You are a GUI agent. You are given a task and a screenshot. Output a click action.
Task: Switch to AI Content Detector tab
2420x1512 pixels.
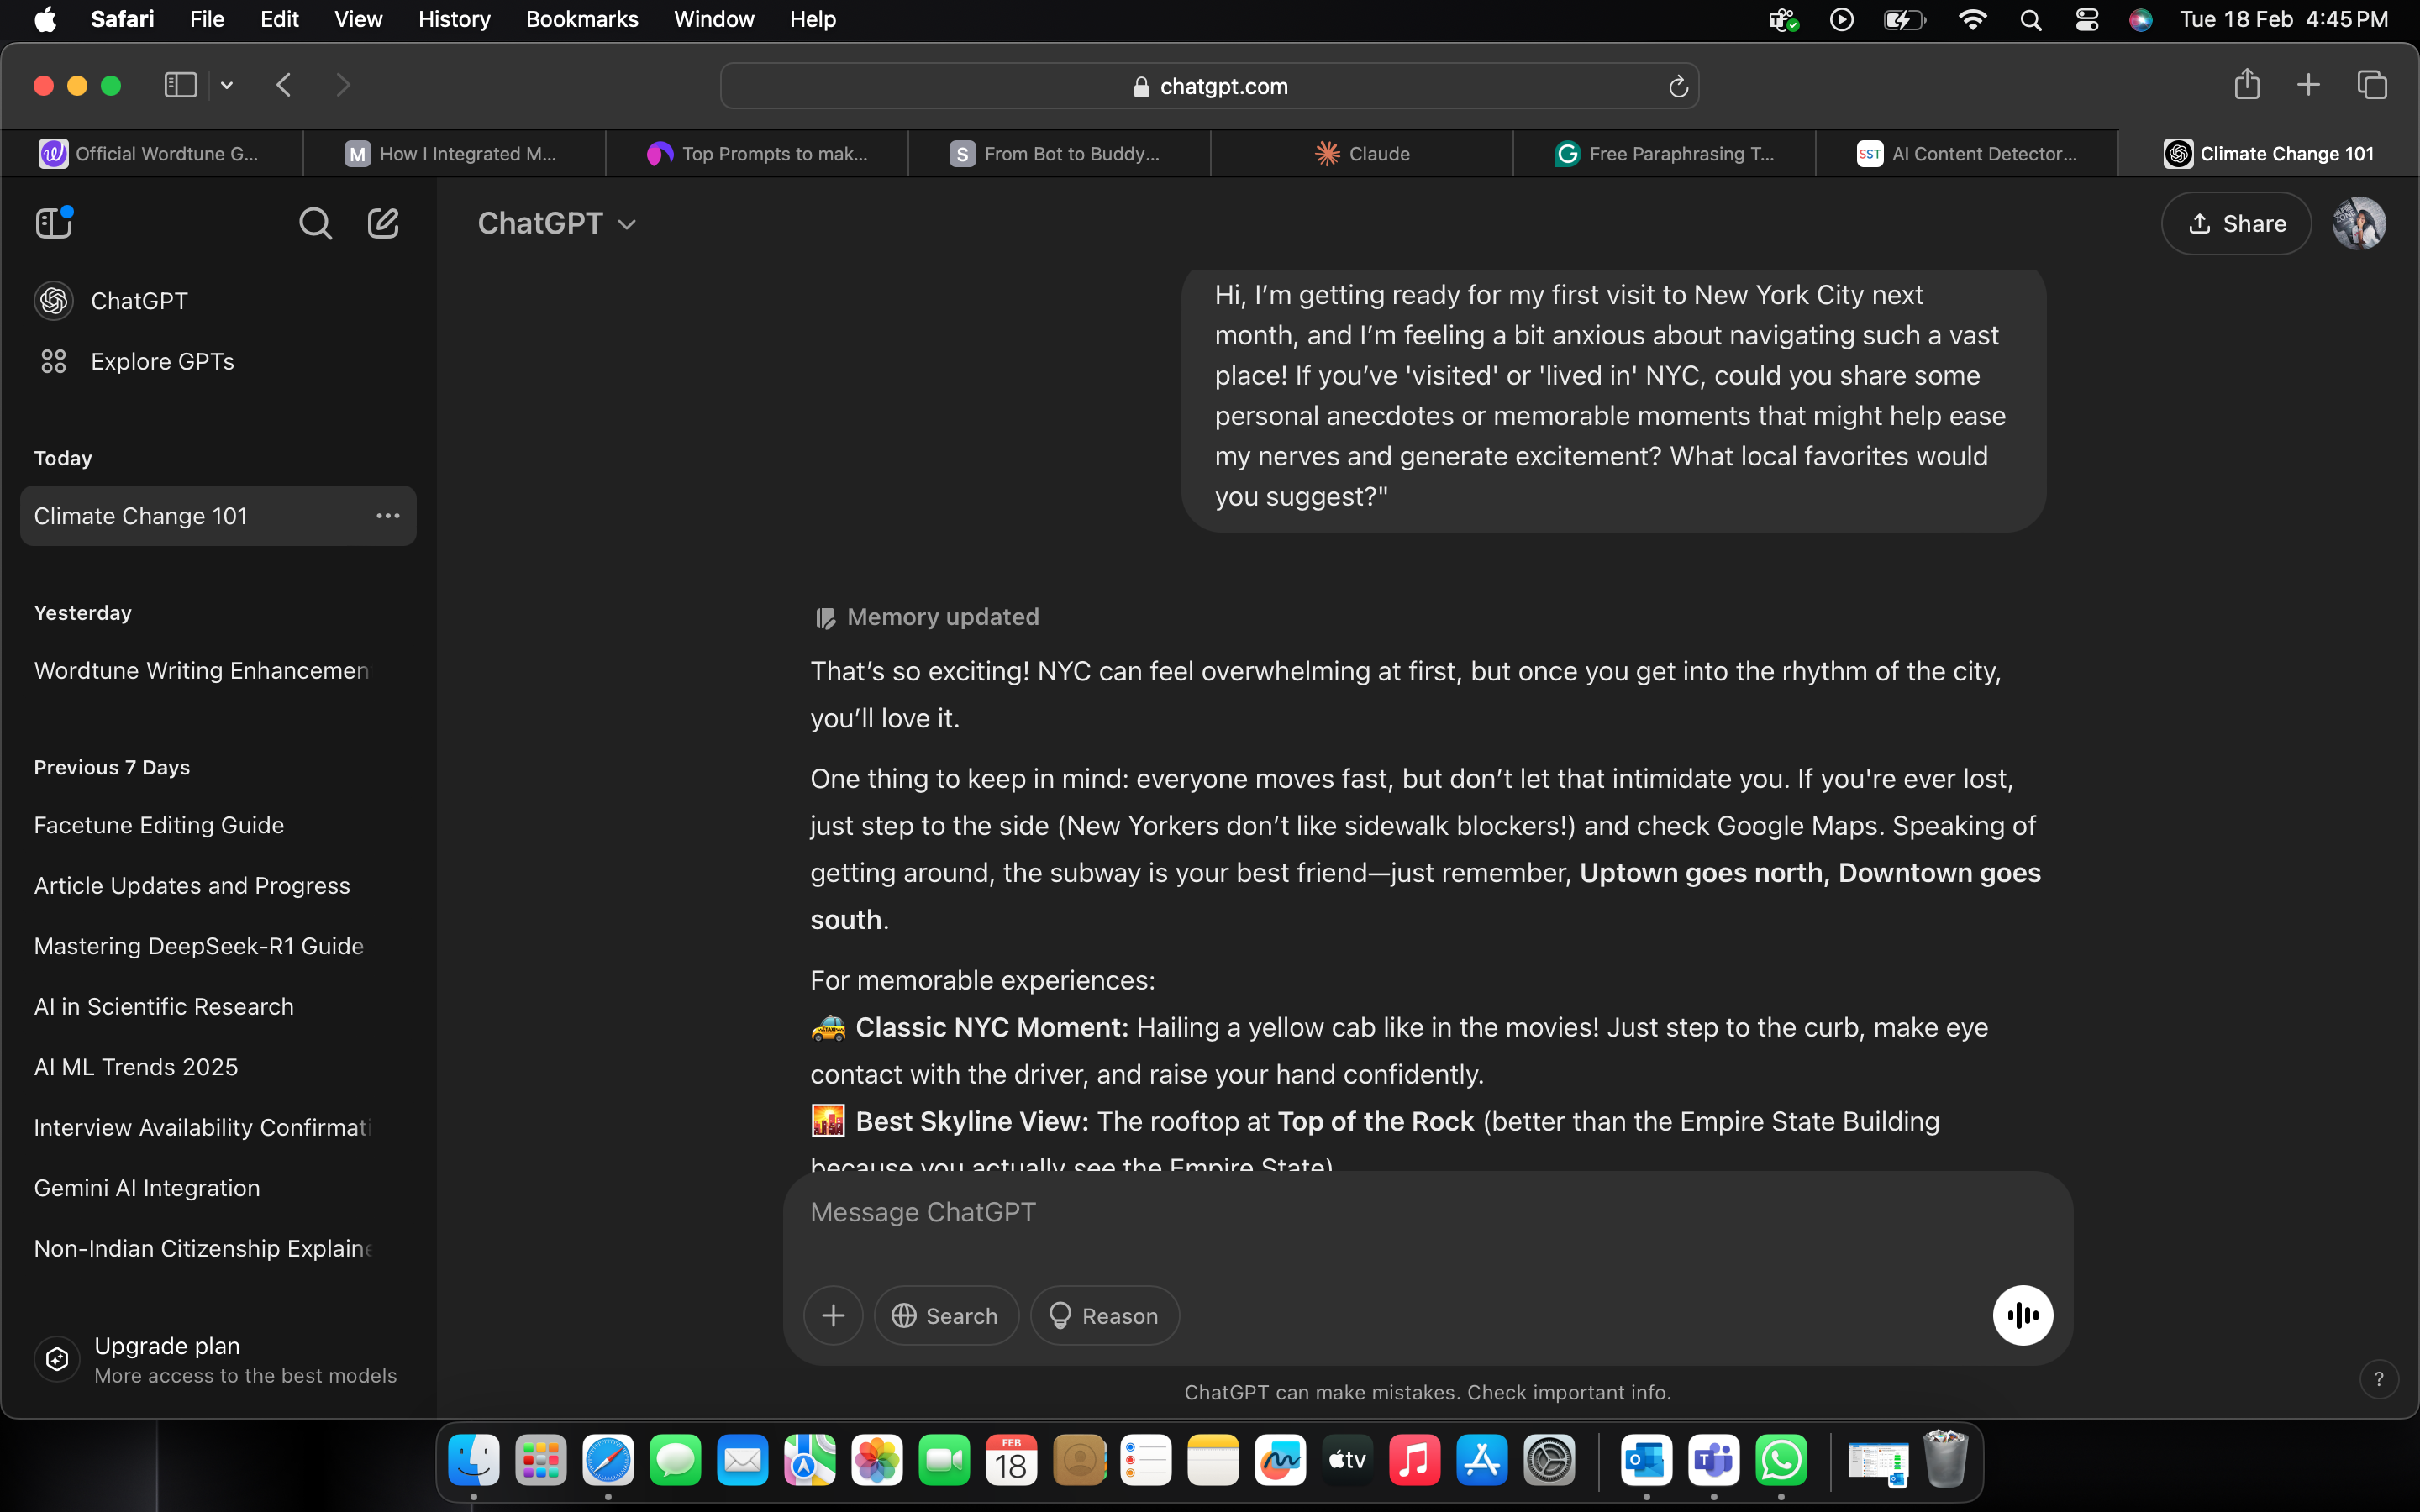pos(1966,154)
